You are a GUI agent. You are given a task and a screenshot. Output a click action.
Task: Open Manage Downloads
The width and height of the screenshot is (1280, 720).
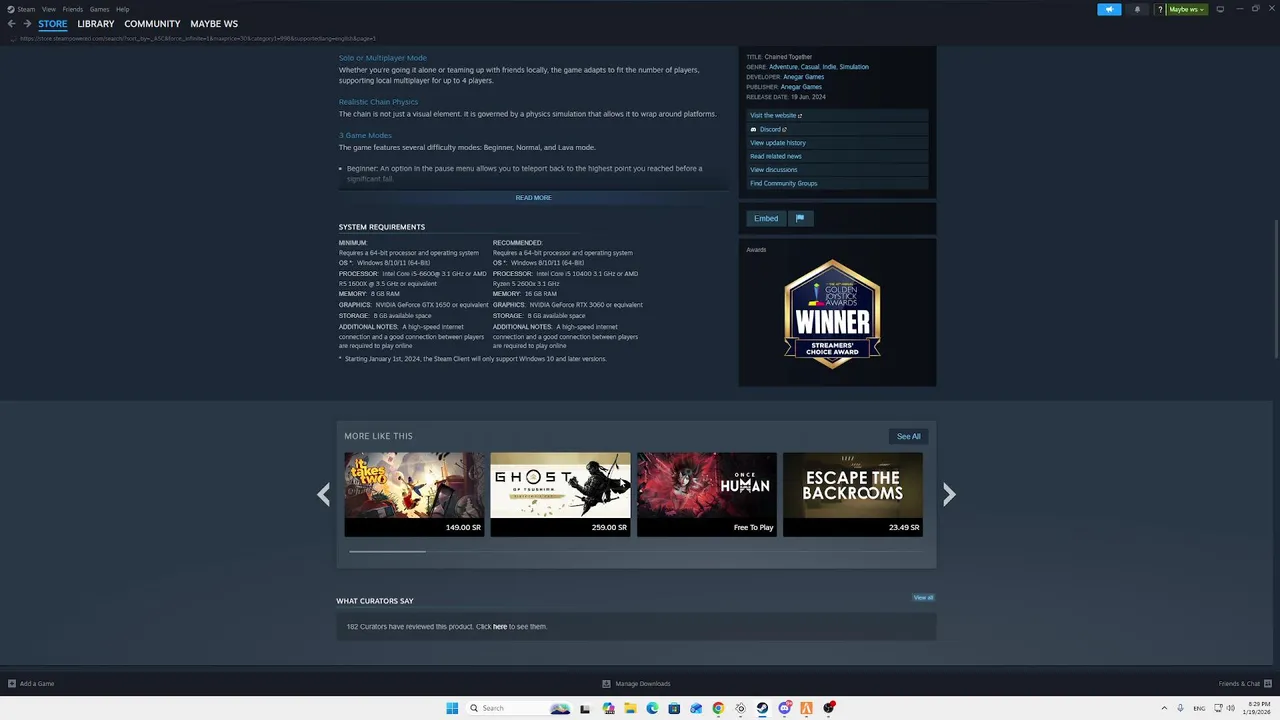coord(636,684)
